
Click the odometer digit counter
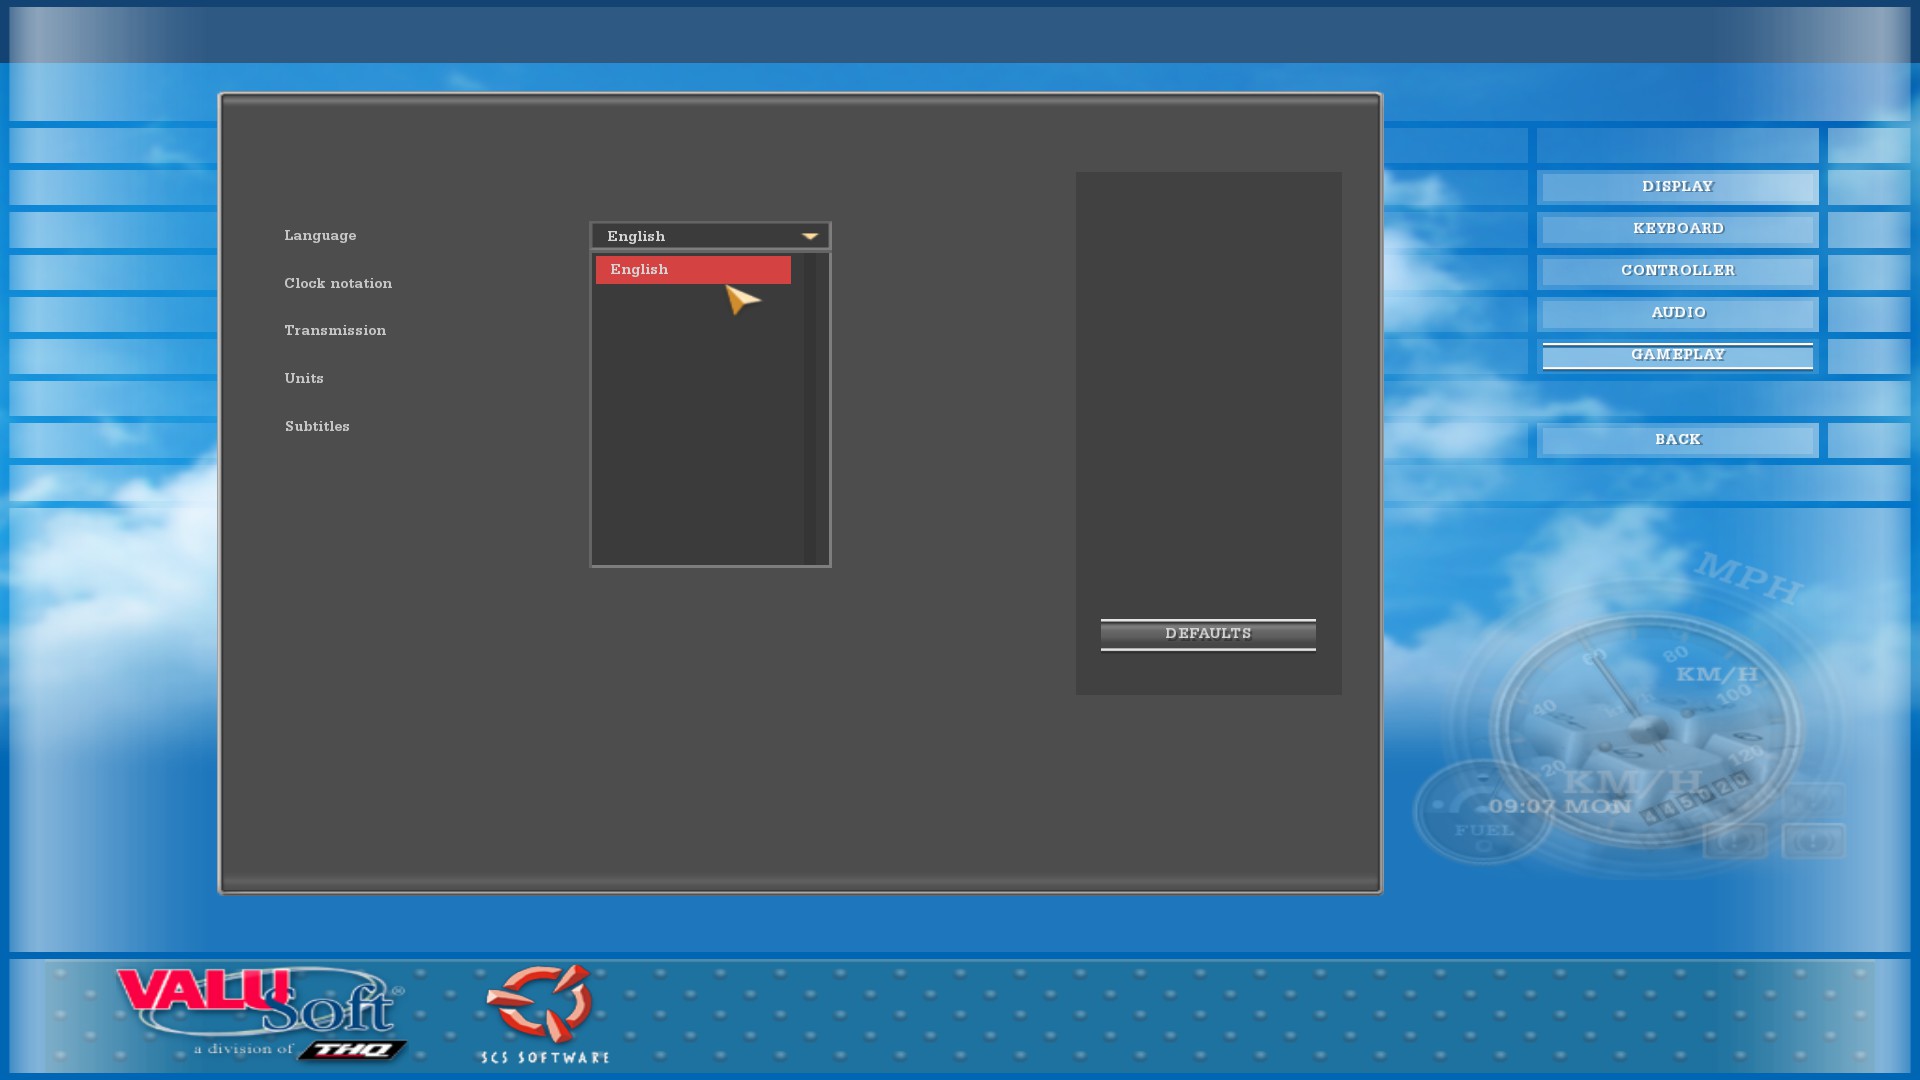coord(1696,797)
